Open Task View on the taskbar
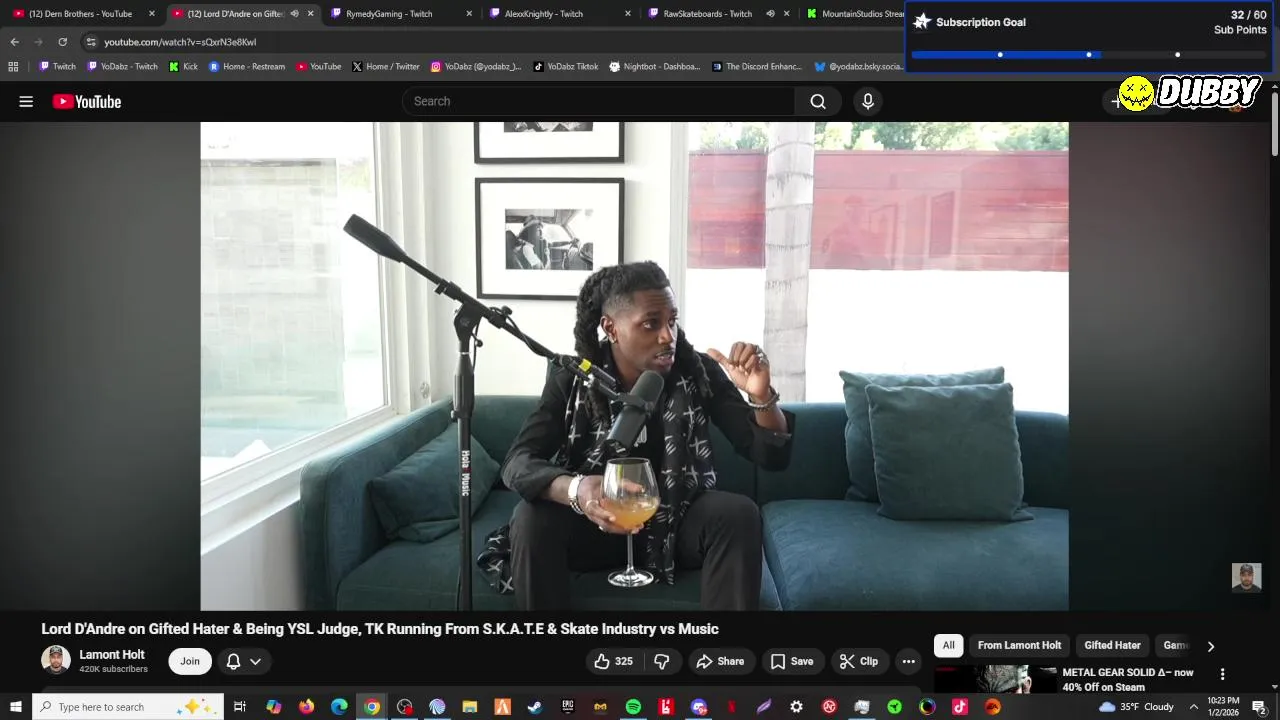Image resolution: width=1280 pixels, height=720 pixels. pos(240,707)
